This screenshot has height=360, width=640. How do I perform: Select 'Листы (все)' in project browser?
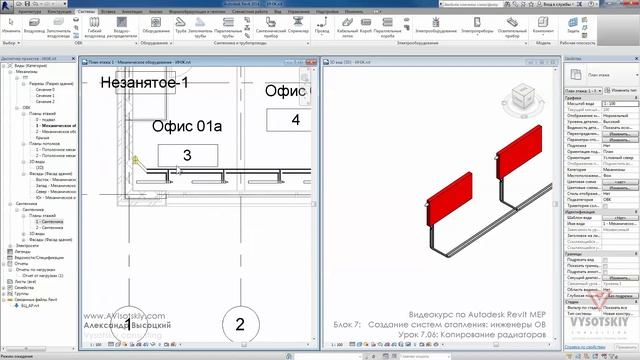[25, 282]
